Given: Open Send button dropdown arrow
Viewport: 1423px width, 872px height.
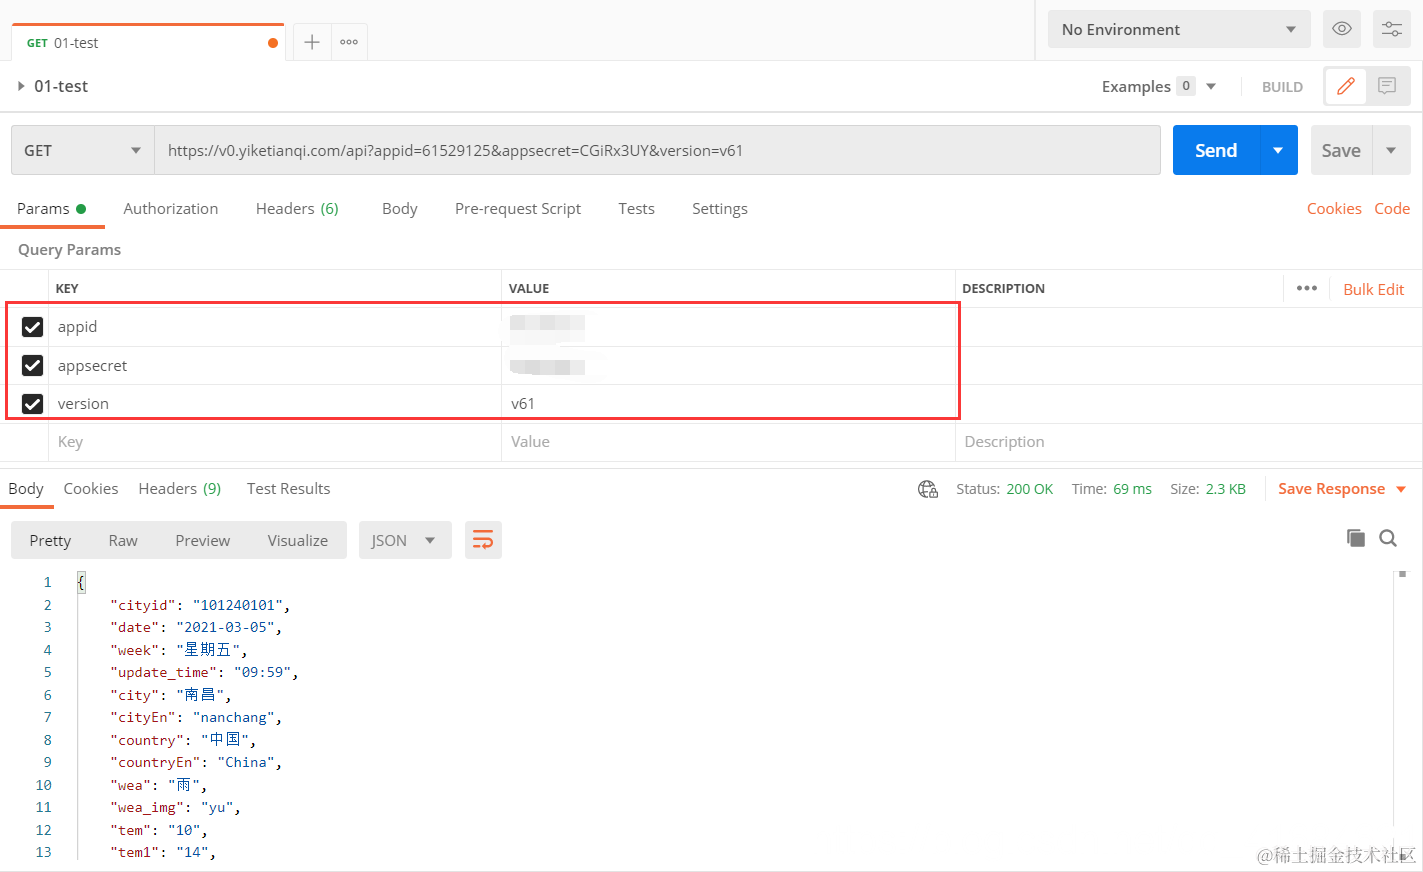Looking at the screenshot, I should point(1278,150).
